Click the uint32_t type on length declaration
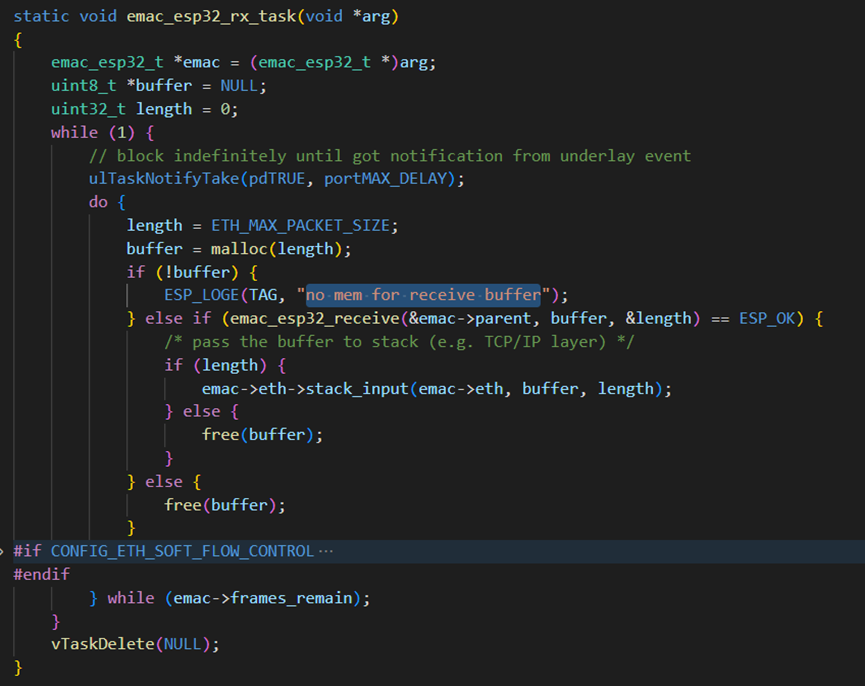The width and height of the screenshot is (865, 686). click(88, 109)
